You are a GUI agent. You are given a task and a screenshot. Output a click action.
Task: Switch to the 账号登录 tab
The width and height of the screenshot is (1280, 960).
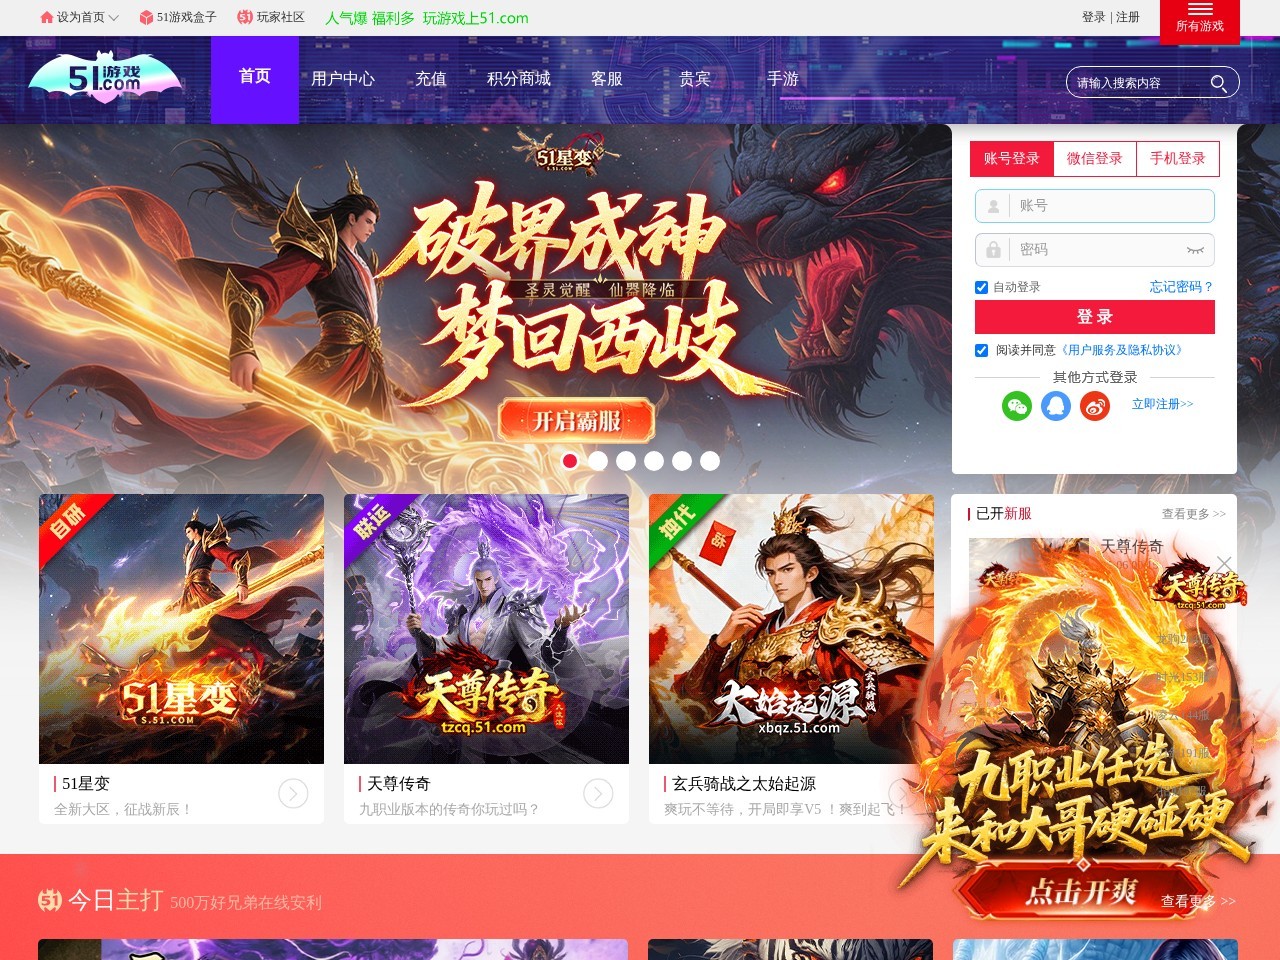click(x=1012, y=158)
